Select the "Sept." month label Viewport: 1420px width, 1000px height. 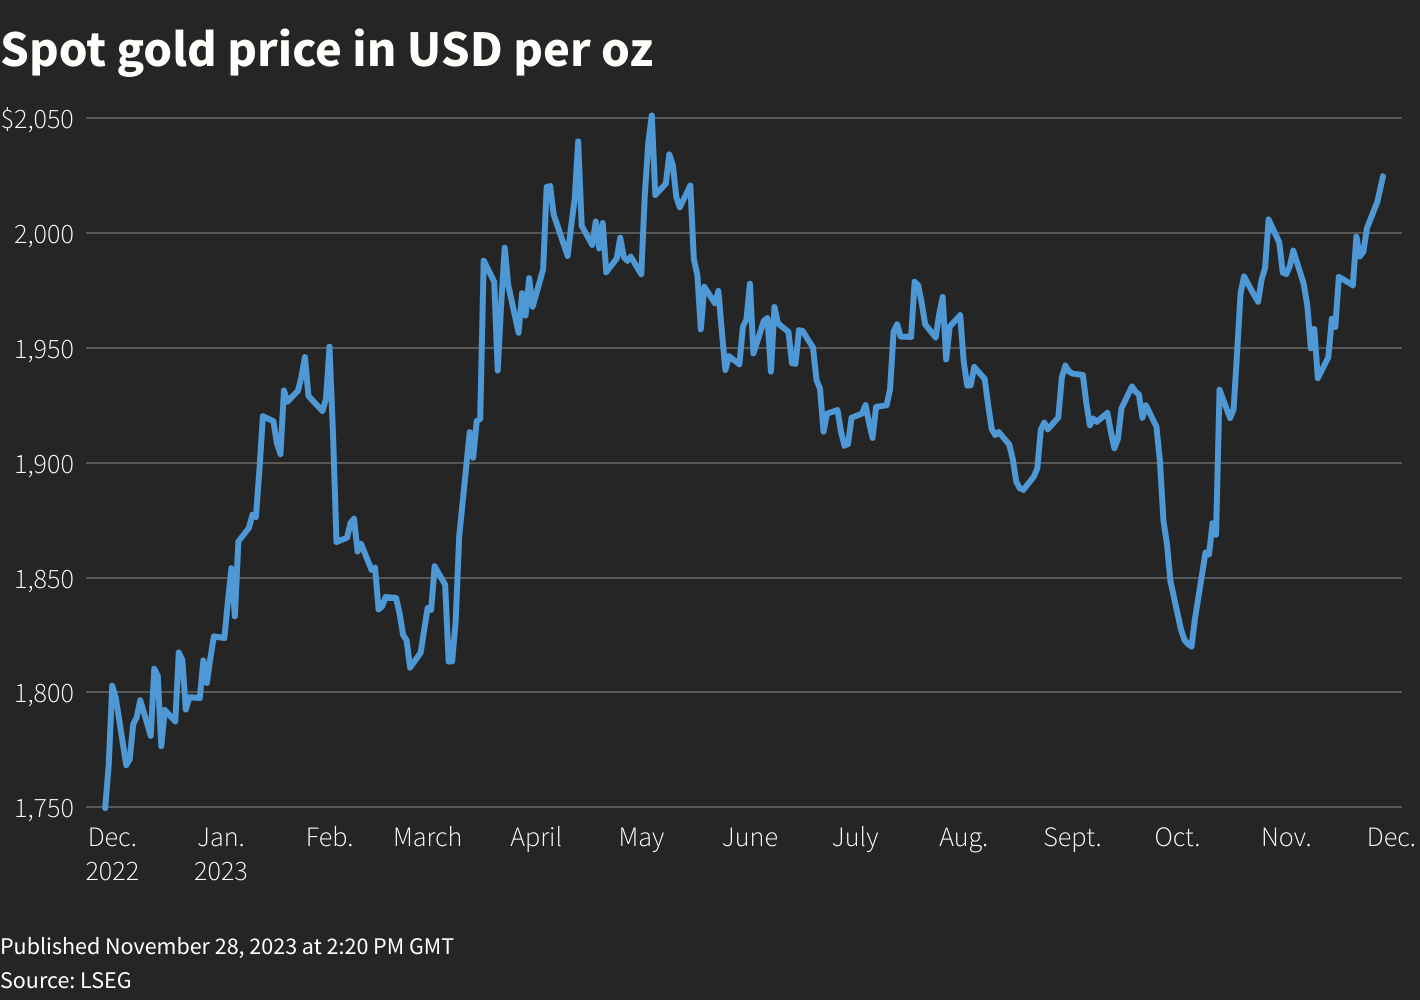point(1072,838)
